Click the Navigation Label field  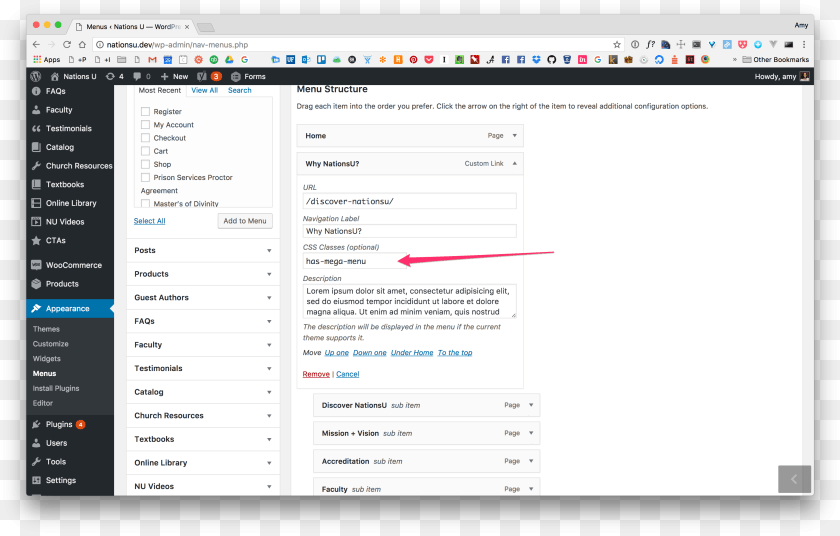pyautogui.click(x=409, y=231)
